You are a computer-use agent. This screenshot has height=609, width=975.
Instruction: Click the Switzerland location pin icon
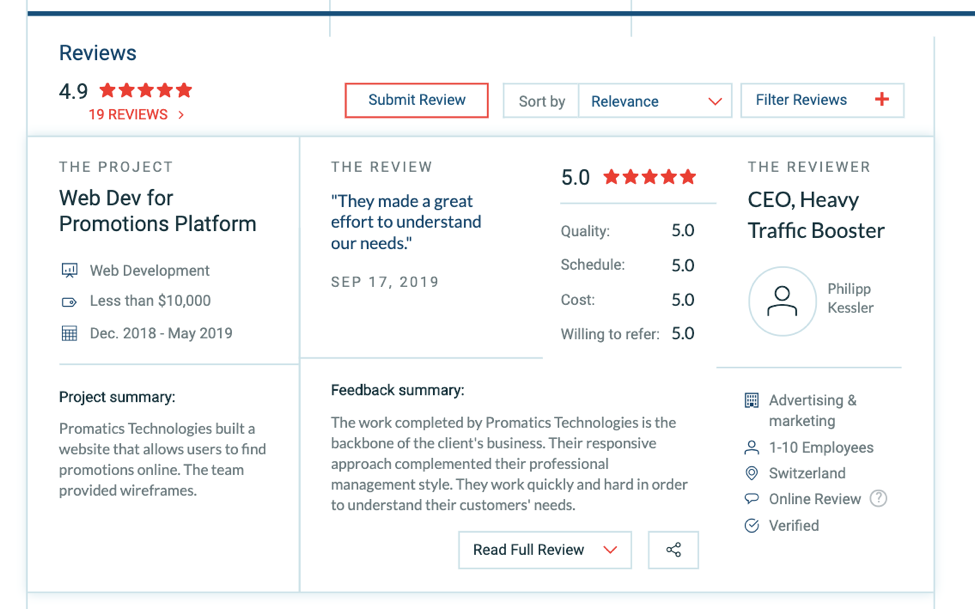(x=752, y=473)
